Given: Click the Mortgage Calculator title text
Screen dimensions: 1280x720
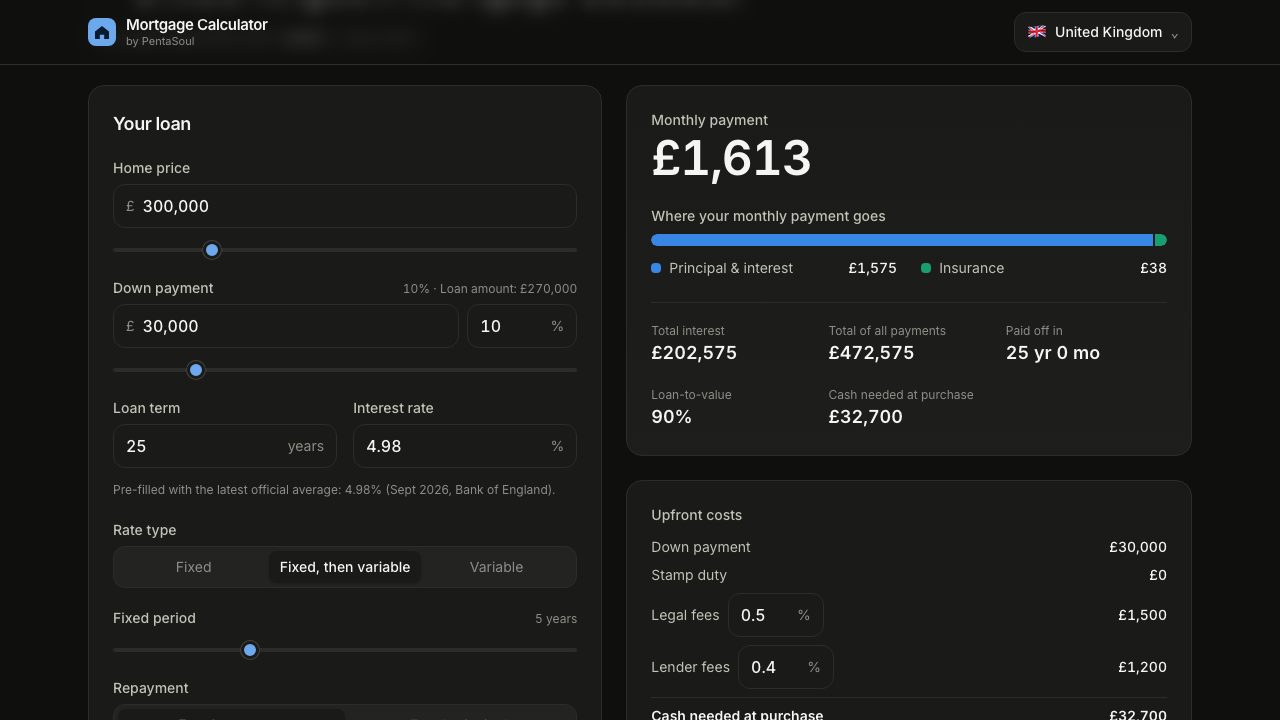Looking at the screenshot, I should (197, 24).
